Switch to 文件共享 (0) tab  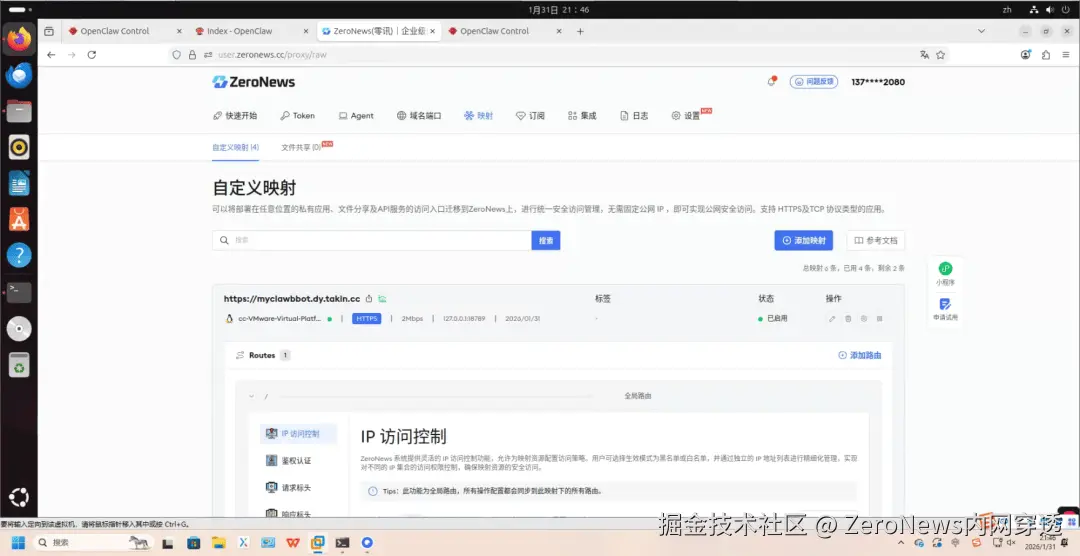pos(302,147)
